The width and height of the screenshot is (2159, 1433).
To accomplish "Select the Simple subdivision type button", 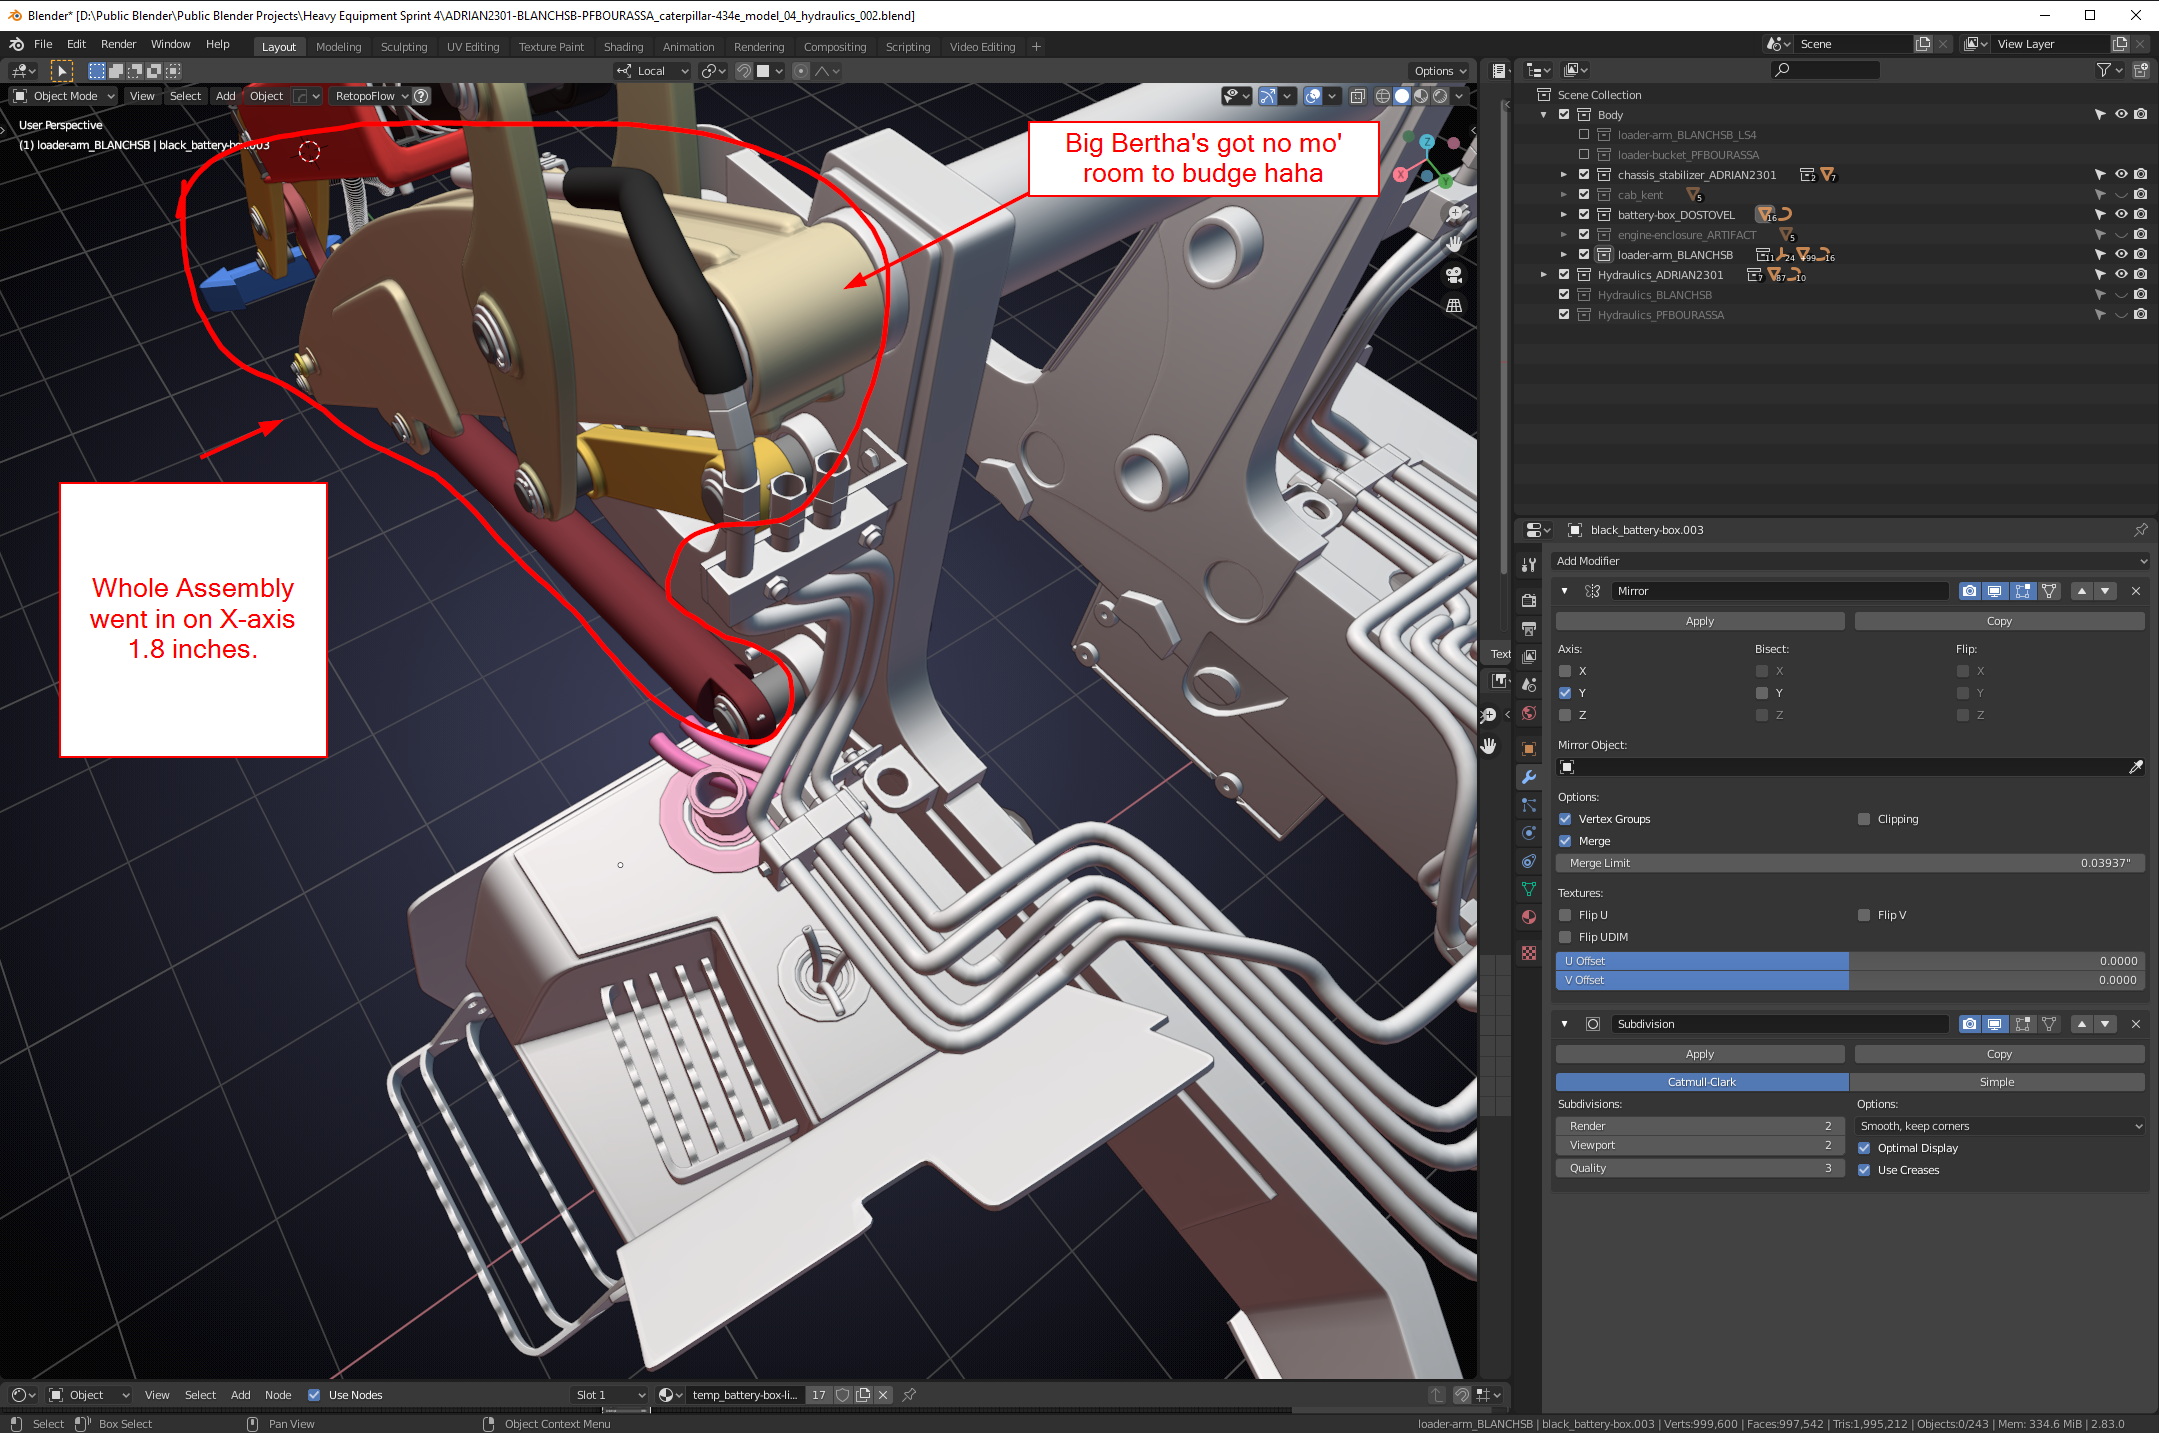I will click(x=1996, y=1082).
